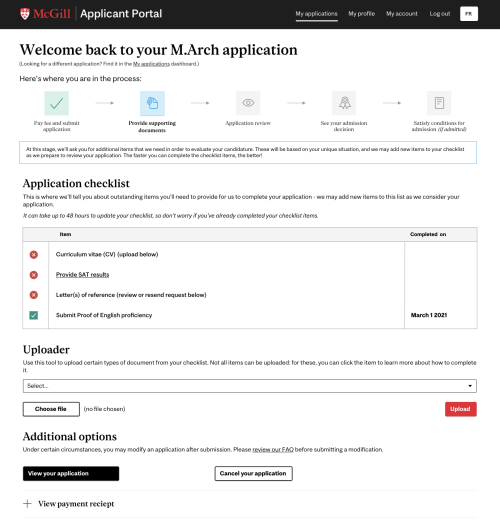Click the Application checklist heading
Viewport: 500px width, 525px height.
point(76,183)
